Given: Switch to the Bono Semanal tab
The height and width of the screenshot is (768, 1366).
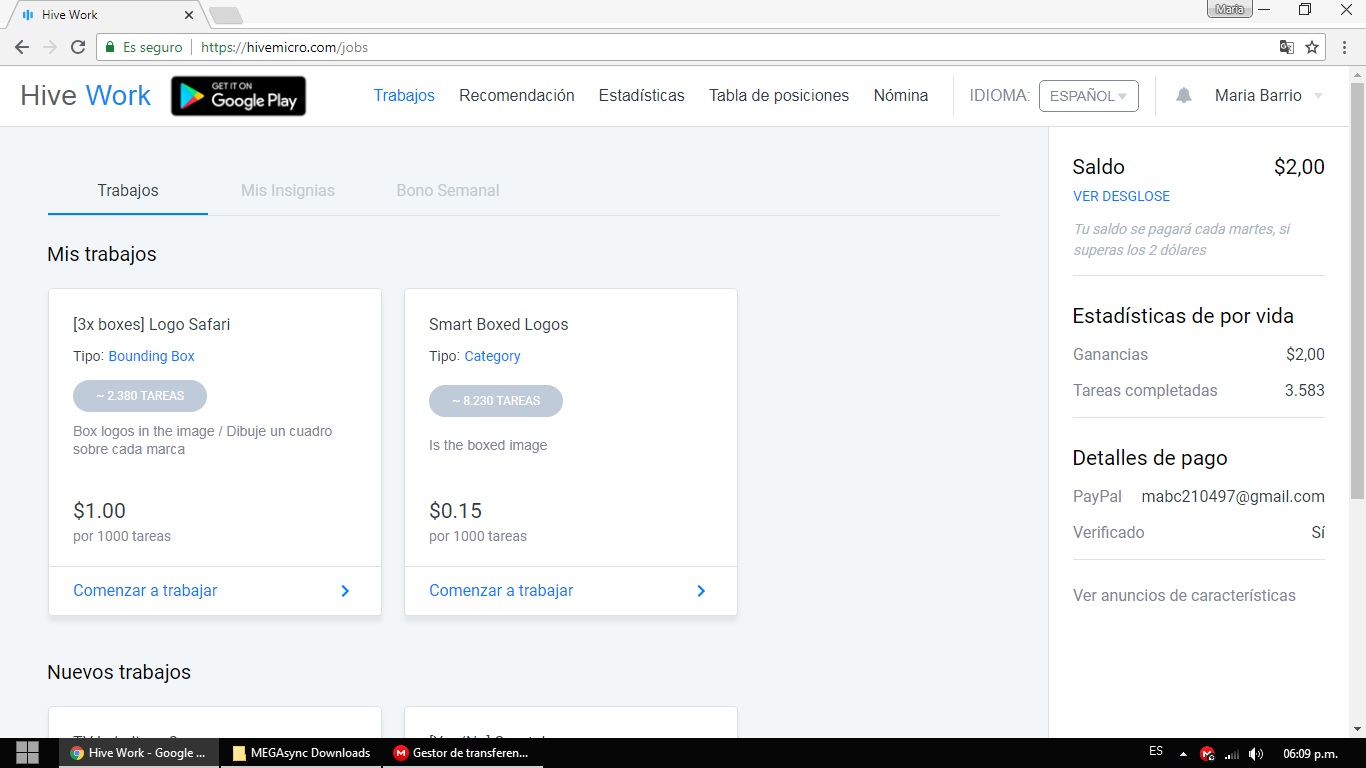Looking at the screenshot, I should (448, 190).
